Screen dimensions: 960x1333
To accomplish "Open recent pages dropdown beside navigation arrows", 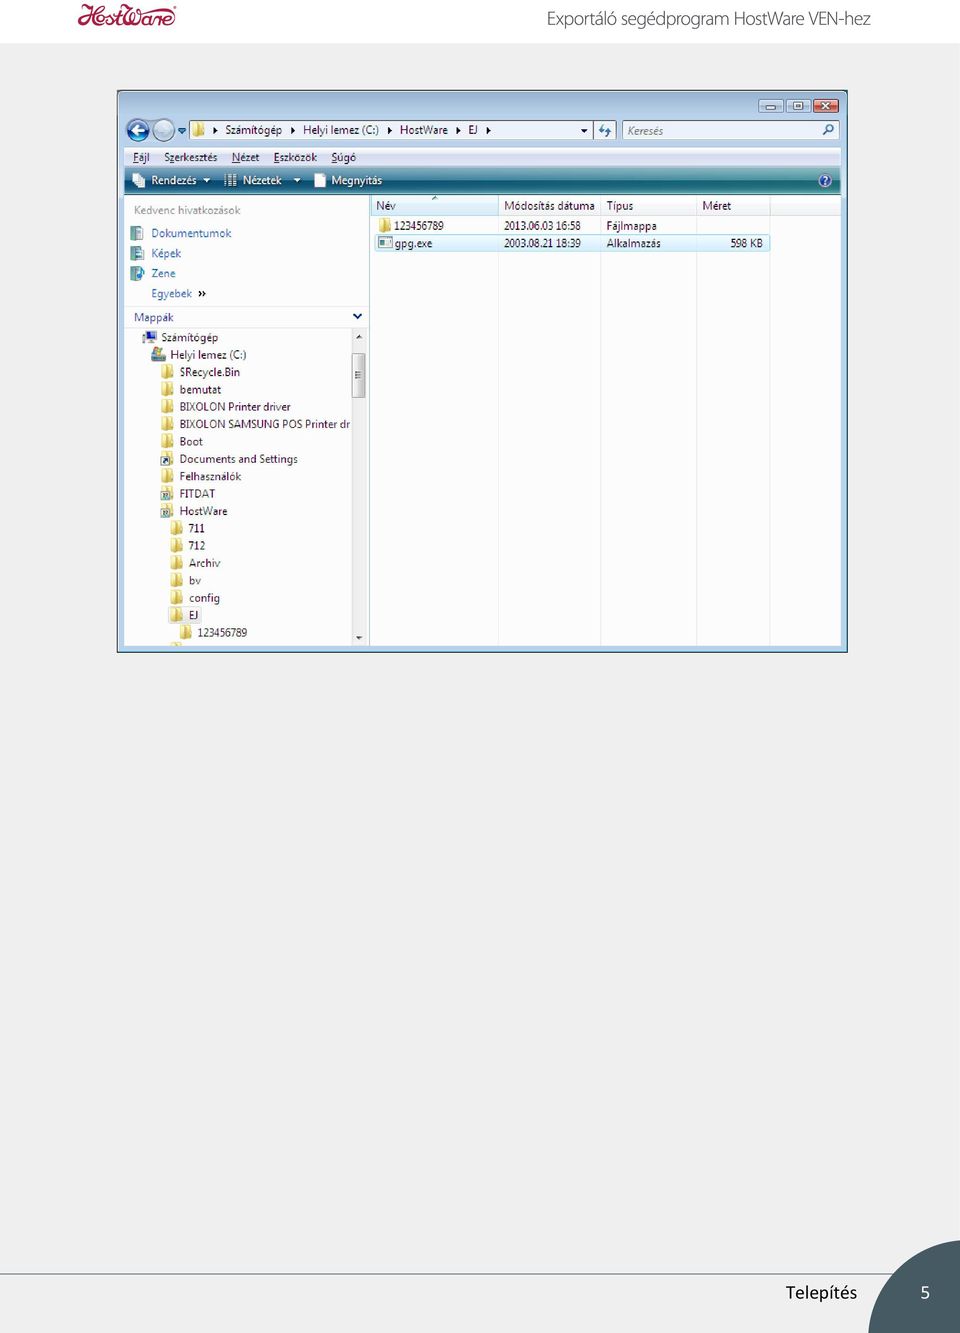I will (x=182, y=130).
